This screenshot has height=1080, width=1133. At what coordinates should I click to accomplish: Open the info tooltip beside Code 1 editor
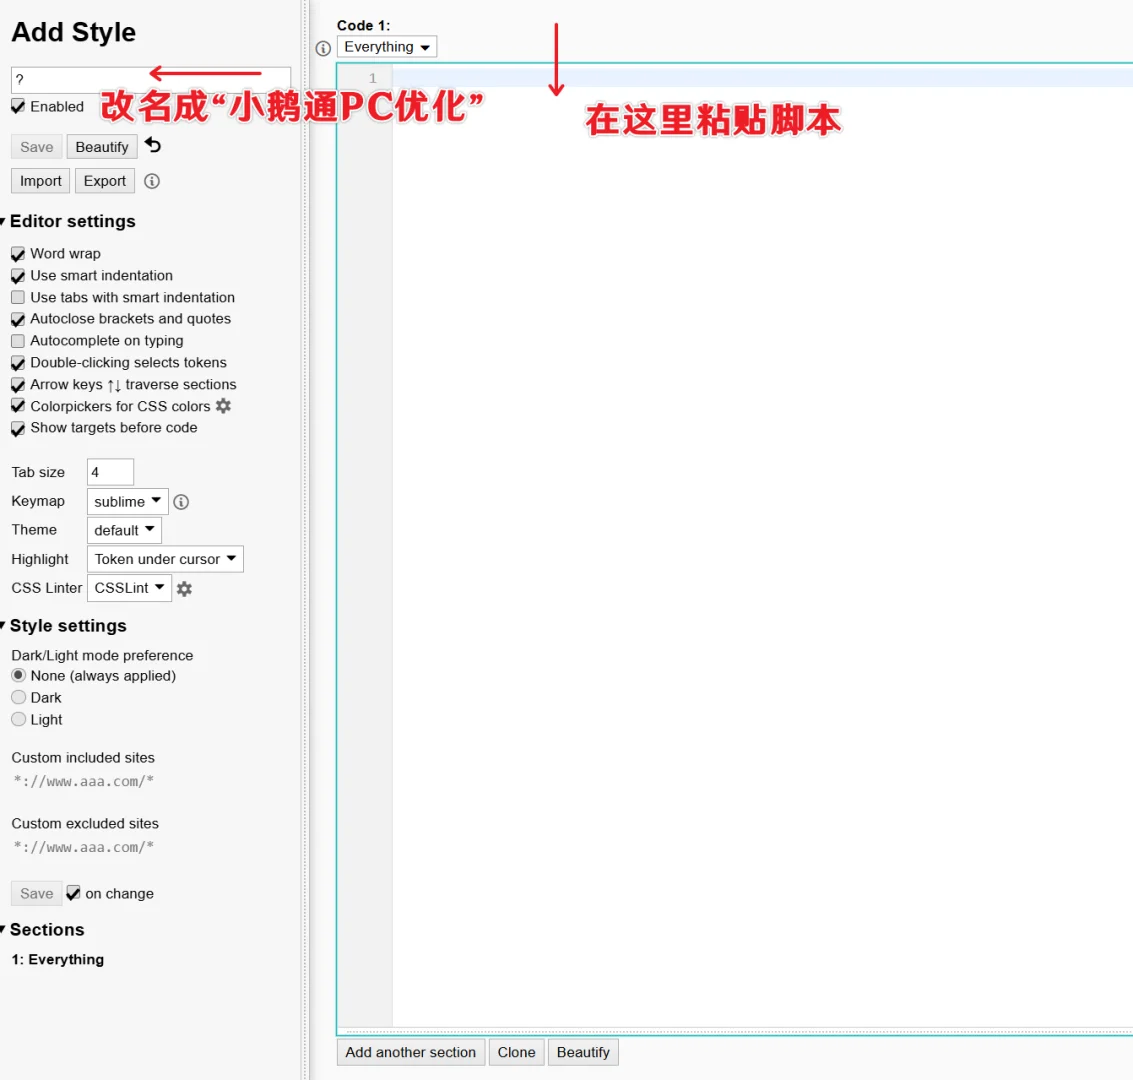pos(323,47)
